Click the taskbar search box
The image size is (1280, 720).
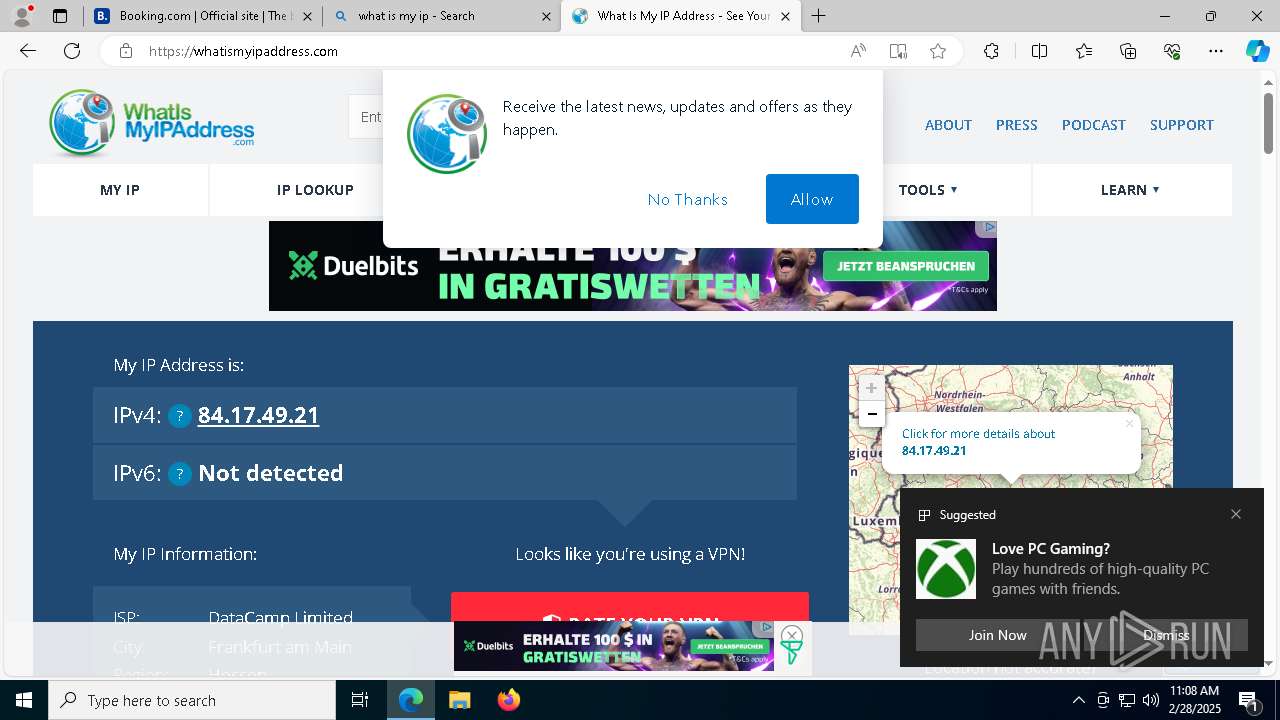(x=192, y=700)
